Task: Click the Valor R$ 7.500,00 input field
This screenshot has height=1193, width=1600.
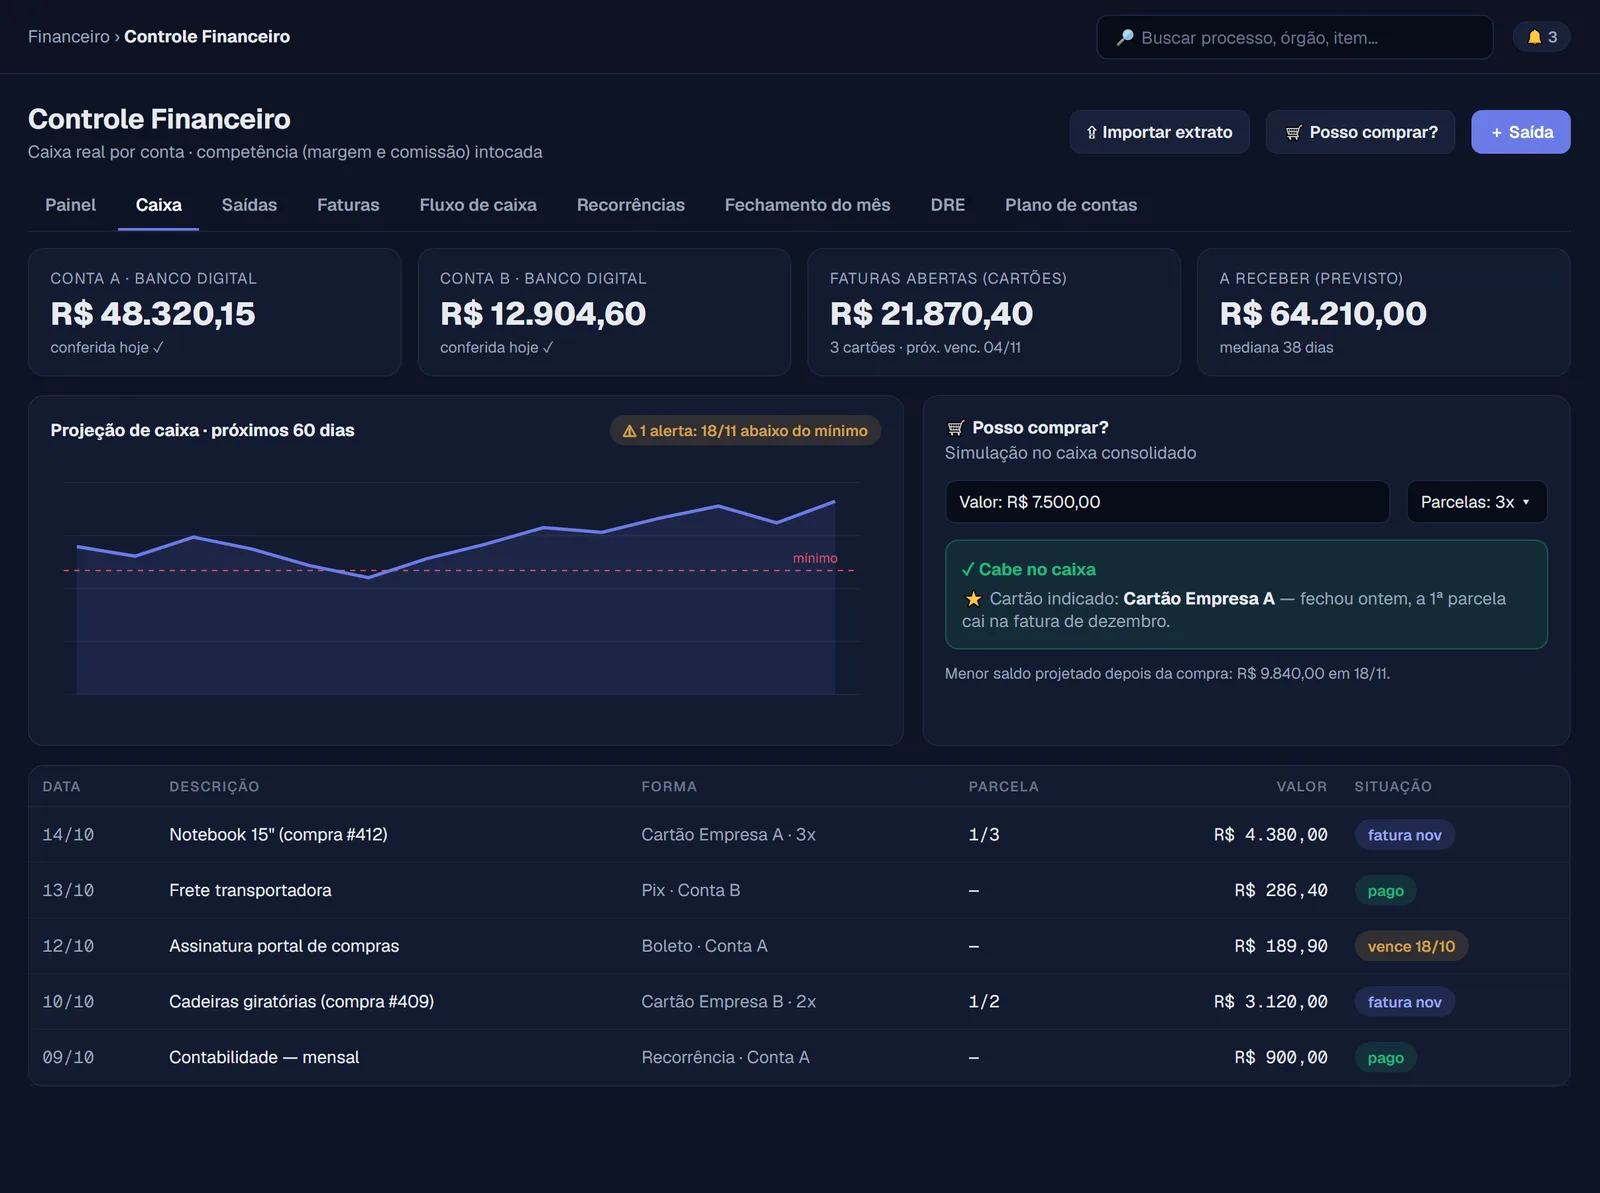Action: click(x=1167, y=502)
